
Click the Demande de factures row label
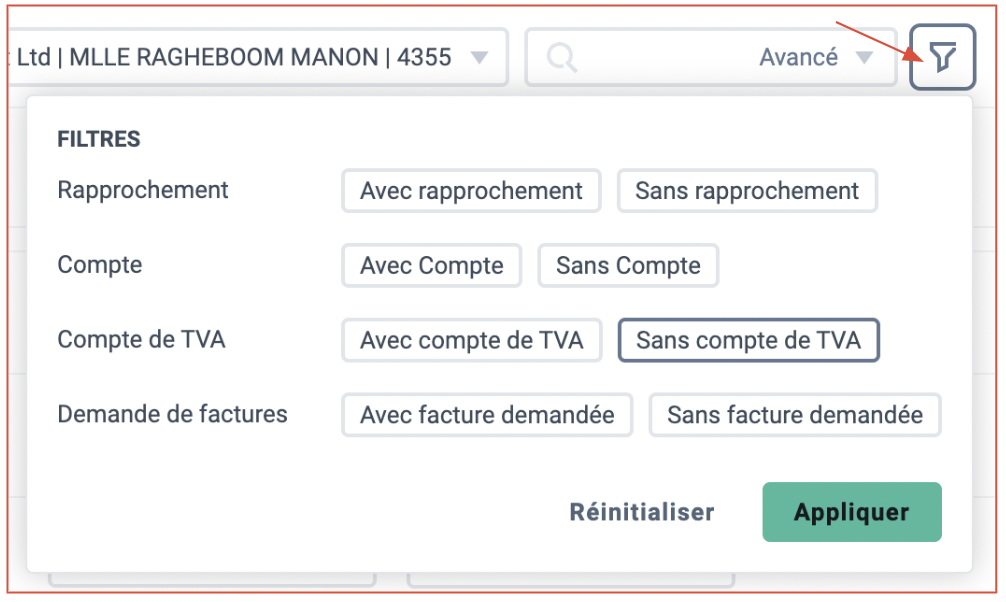pos(172,414)
